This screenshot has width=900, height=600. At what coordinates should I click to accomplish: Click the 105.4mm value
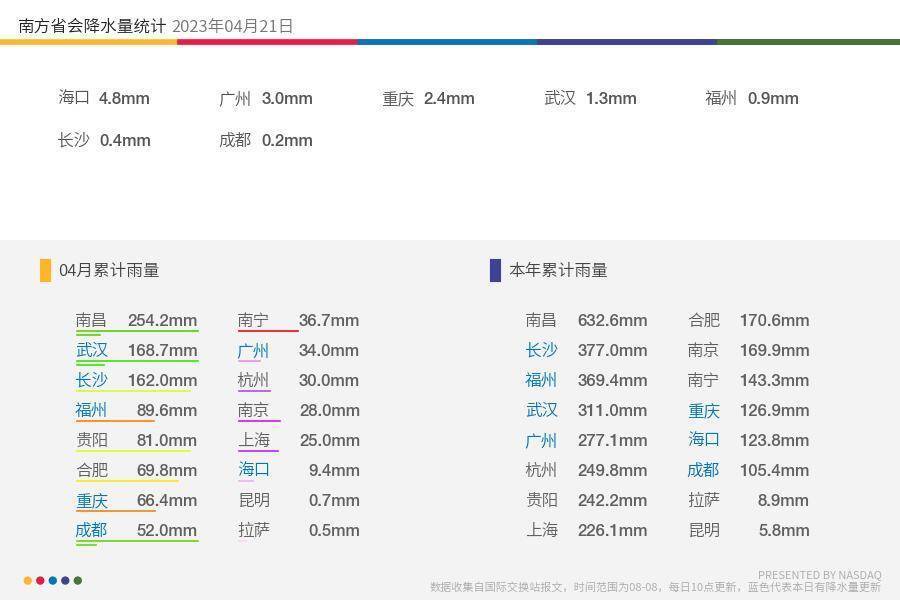click(775, 470)
